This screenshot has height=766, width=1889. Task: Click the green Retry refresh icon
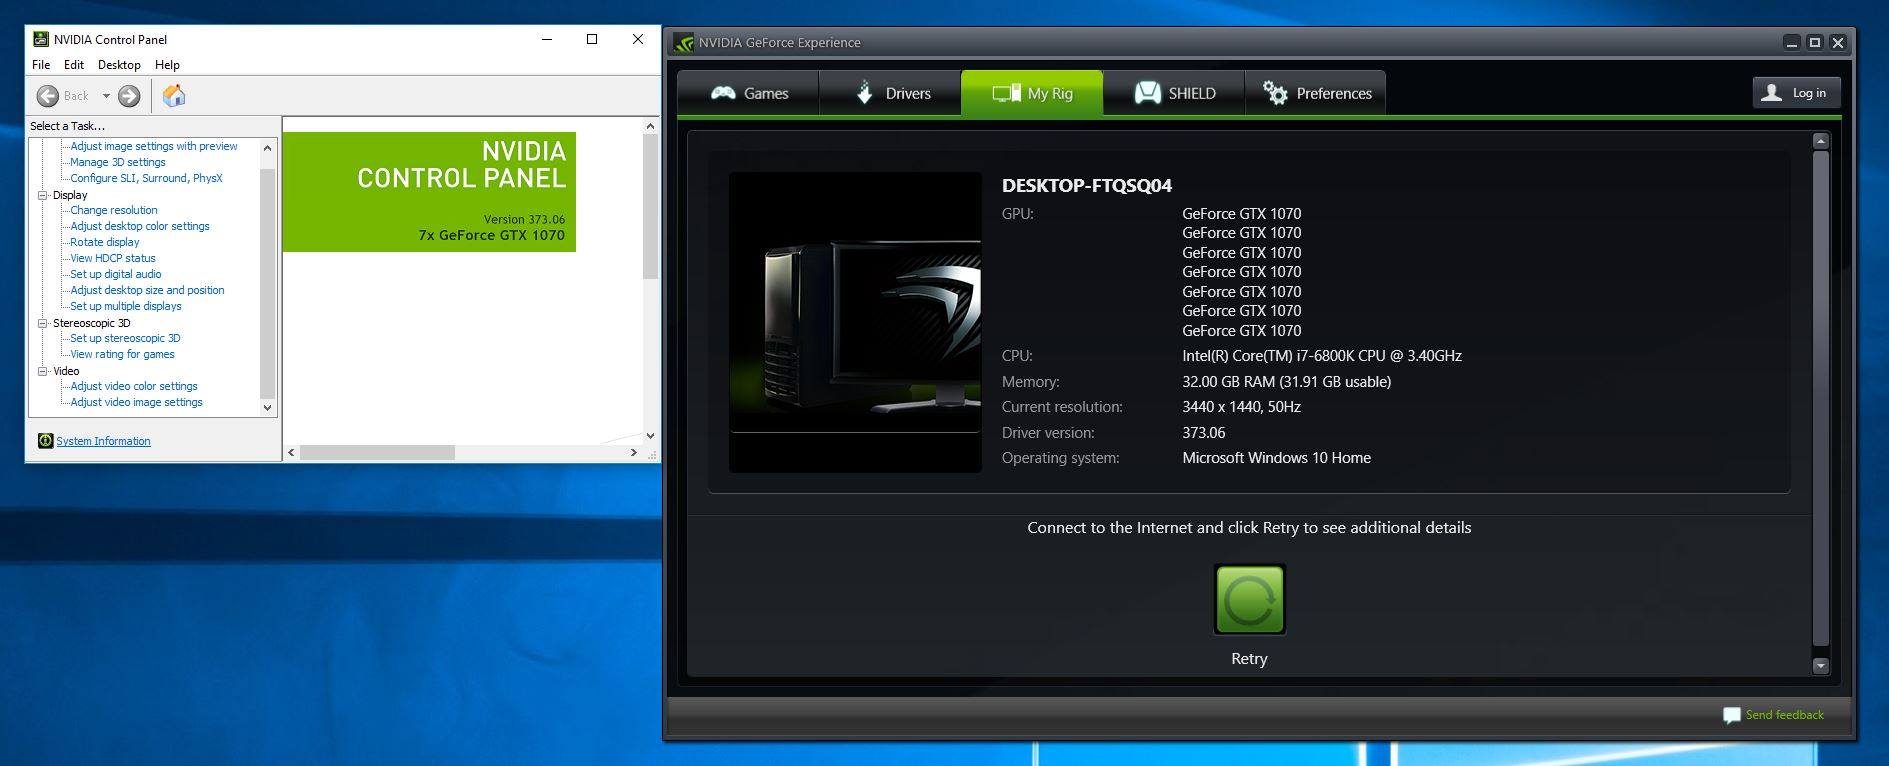[x=1250, y=600]
